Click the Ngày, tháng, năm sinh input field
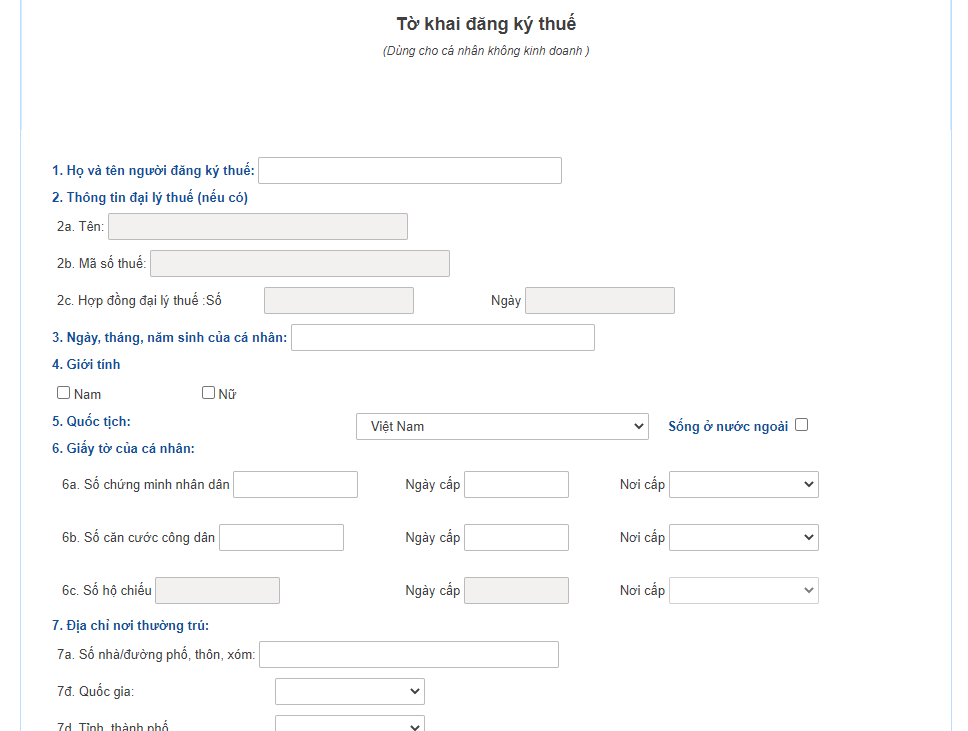The width and height of the screenshot is (968, 731). (x=442, y=338)
